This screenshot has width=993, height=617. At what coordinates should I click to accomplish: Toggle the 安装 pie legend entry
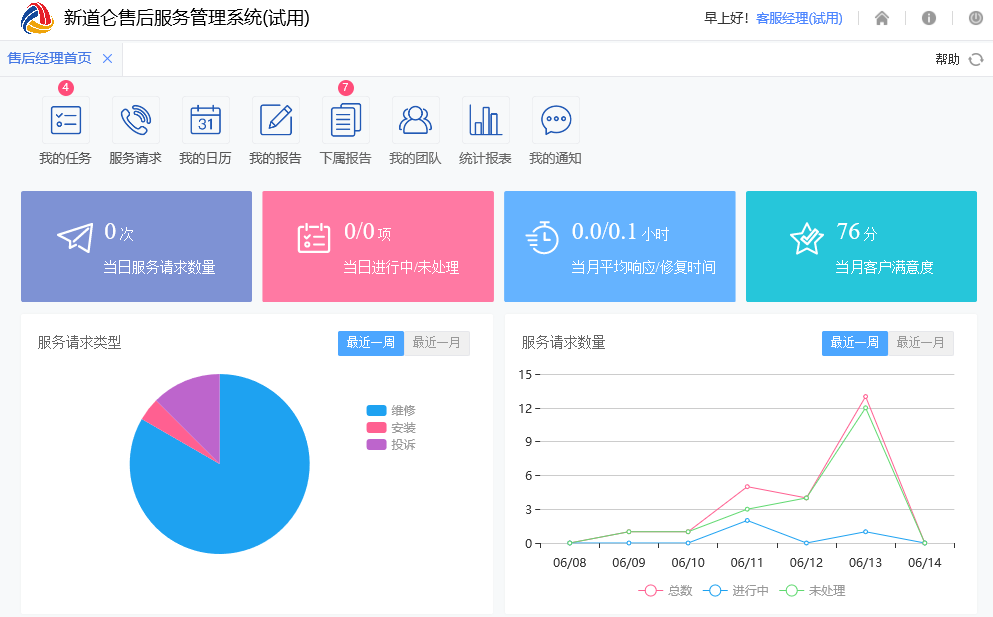pos(391,428)
